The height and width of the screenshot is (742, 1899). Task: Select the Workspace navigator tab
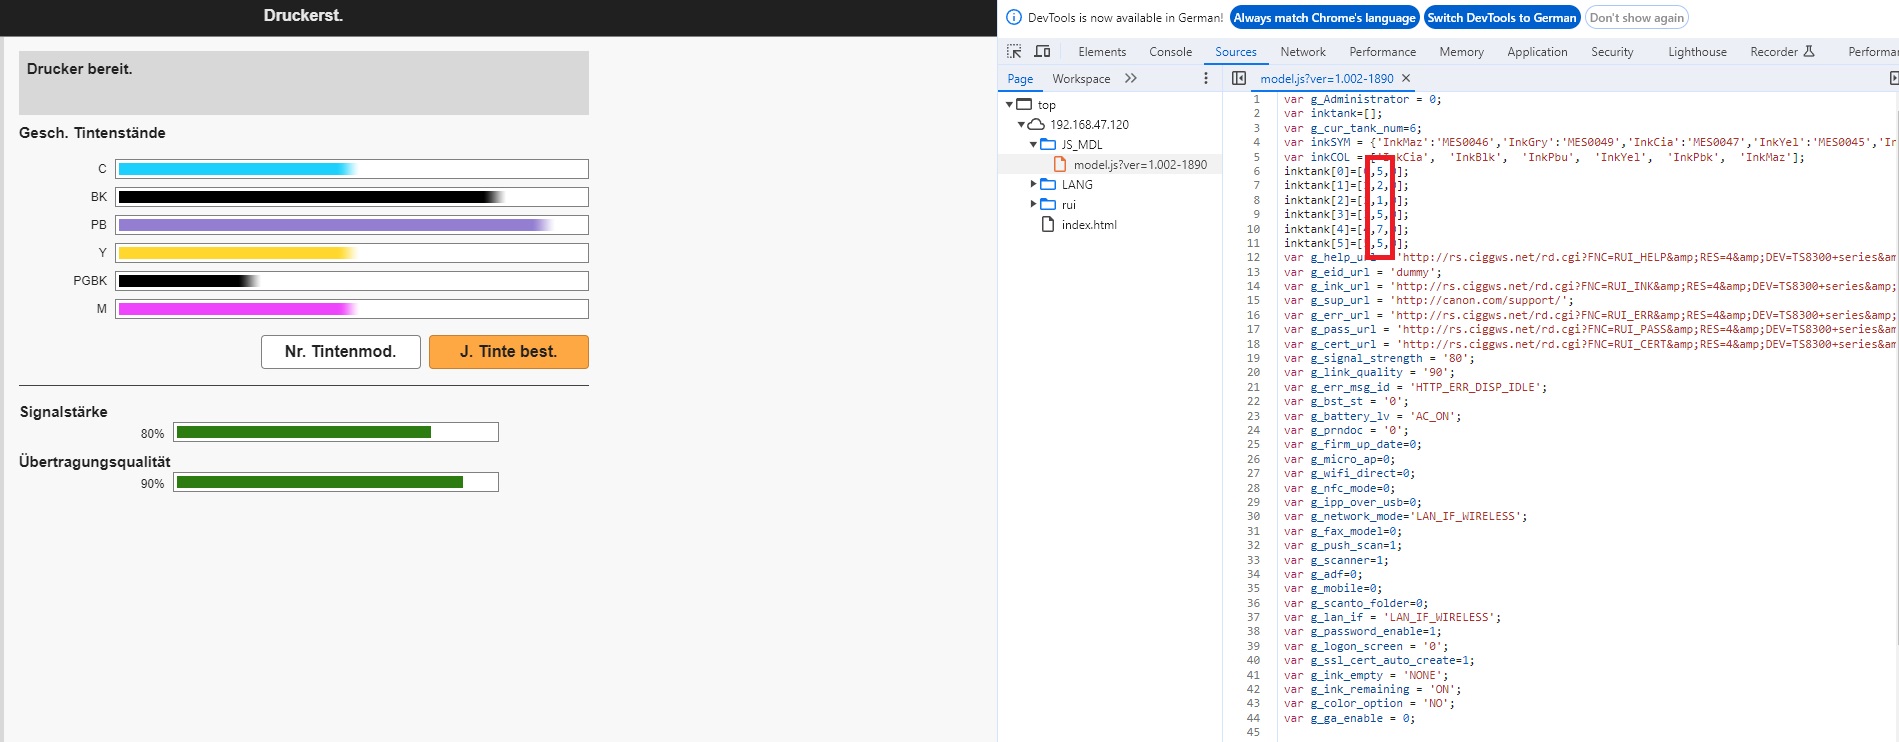pyautogui.click(x=1081, y=78)
